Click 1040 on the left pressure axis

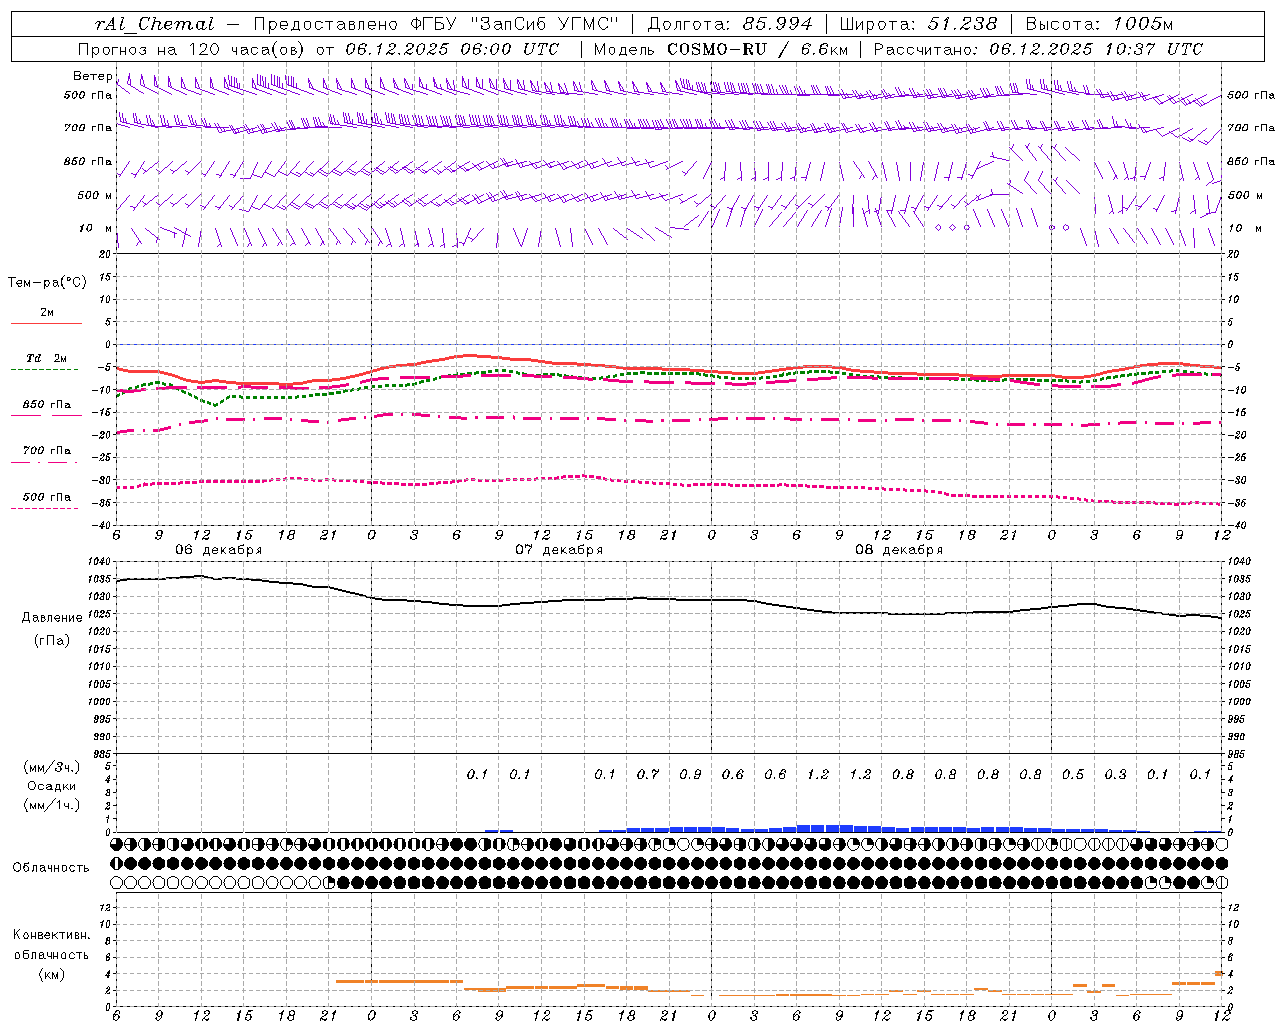pos(98,562)
